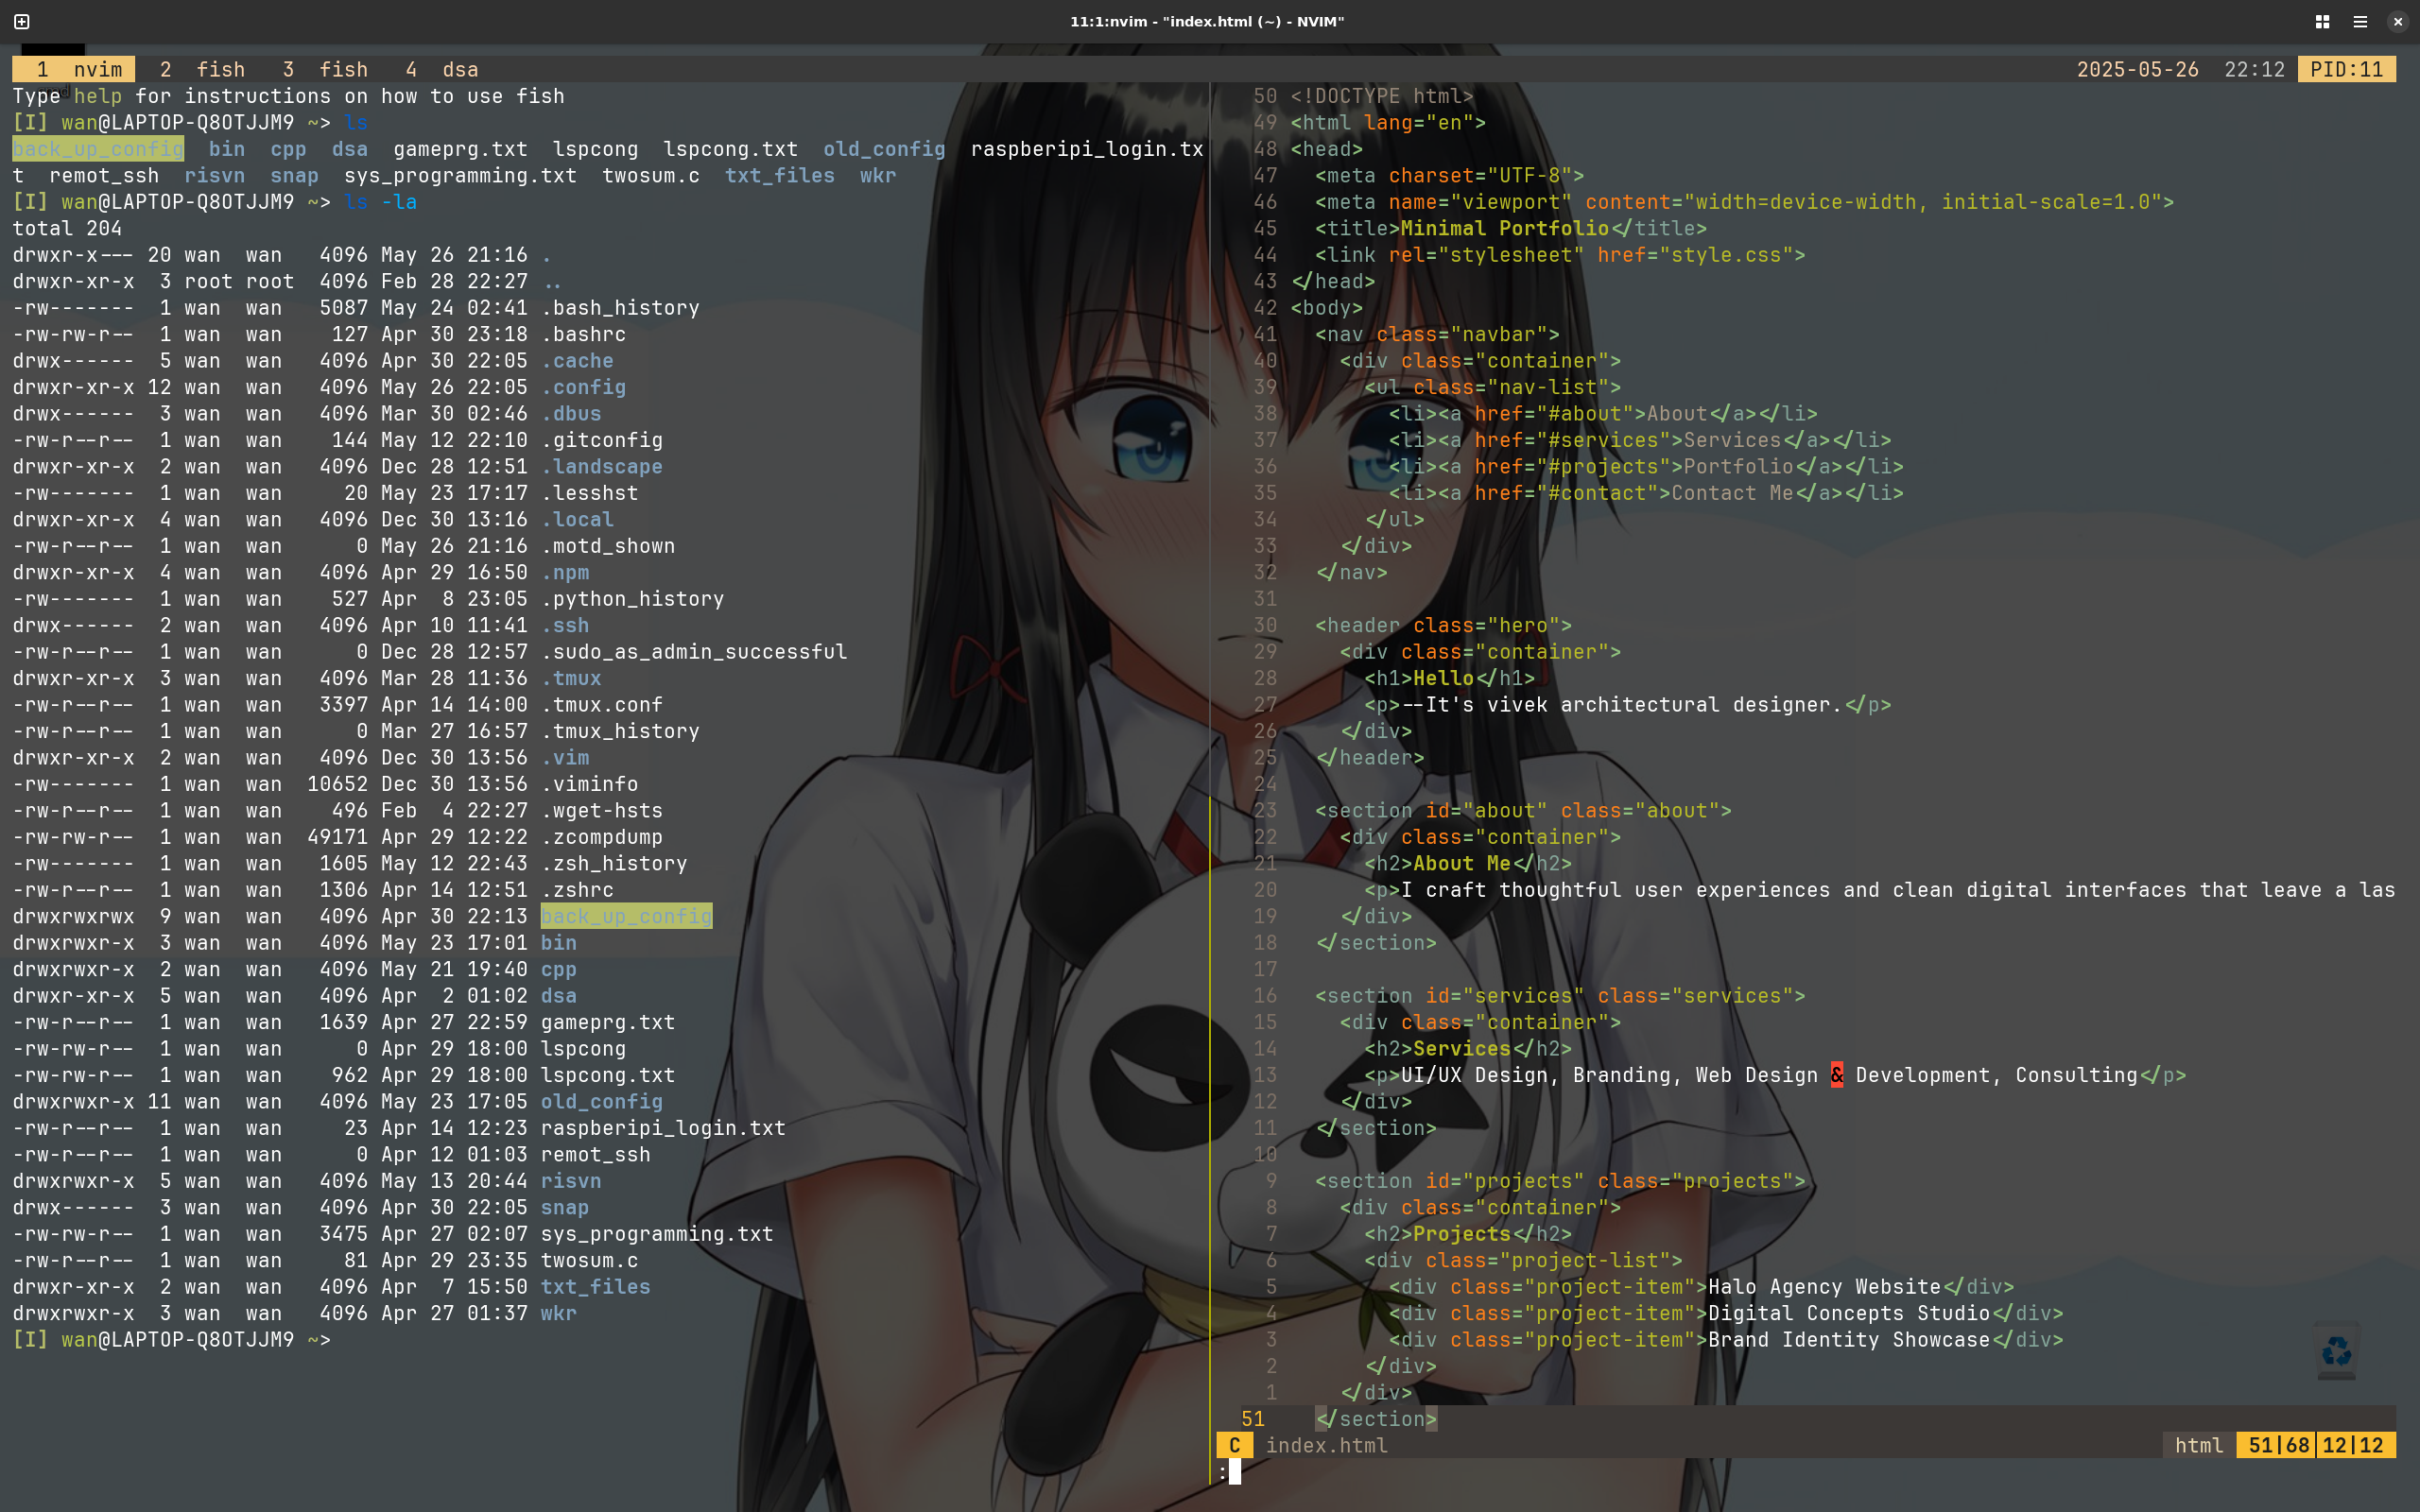Screen dimensions: 2420x1512
Task: Click the 'help' link in fish greeting
Action: [x=98, y=96]
